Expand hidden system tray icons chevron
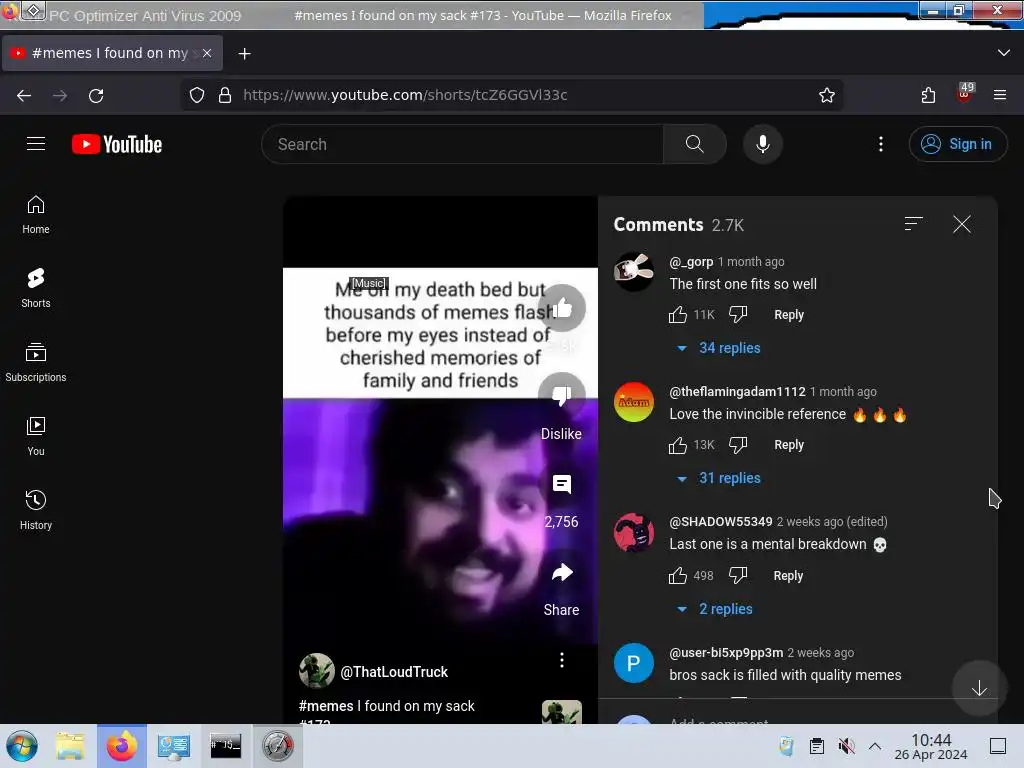This screenshot has height=768, width=1024. click(x=875, y=746)
